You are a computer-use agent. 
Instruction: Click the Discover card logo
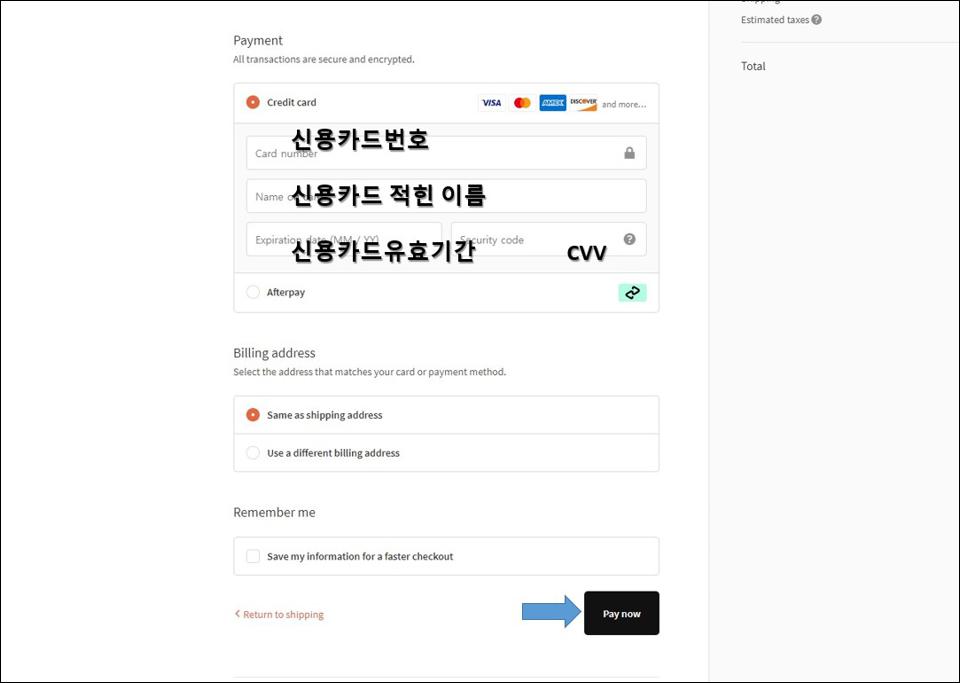pyautogui.click(x=583, y=103)
